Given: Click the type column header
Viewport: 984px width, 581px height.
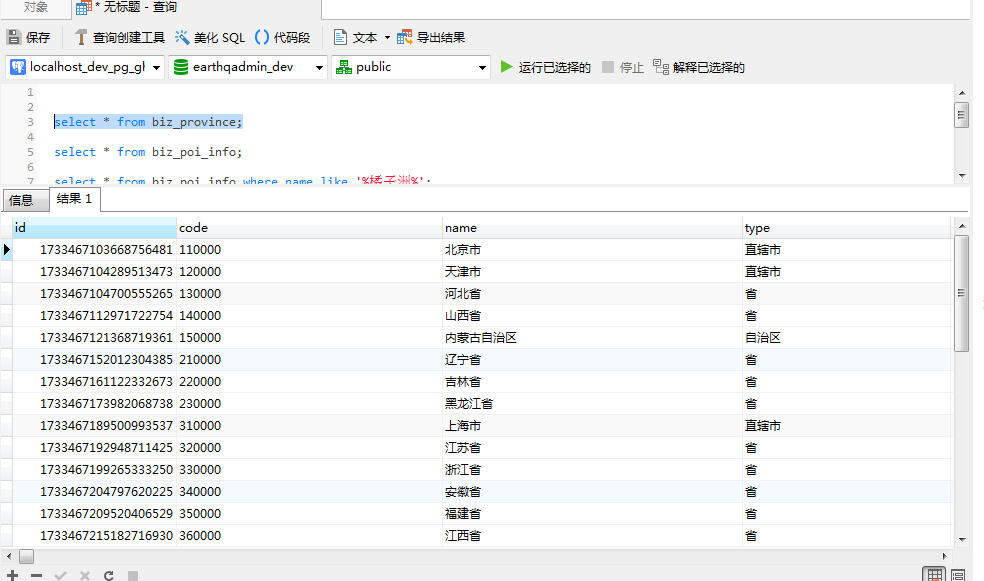Looking at the screenshot, I should point(847,228).
